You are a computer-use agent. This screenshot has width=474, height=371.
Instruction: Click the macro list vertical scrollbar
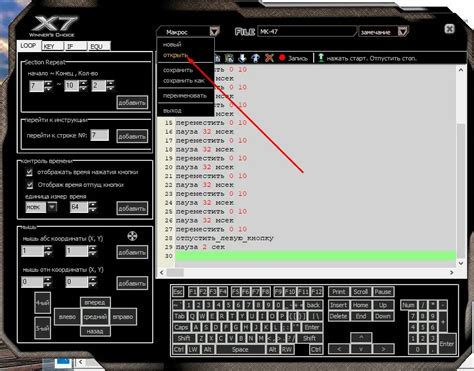[461, 166]
